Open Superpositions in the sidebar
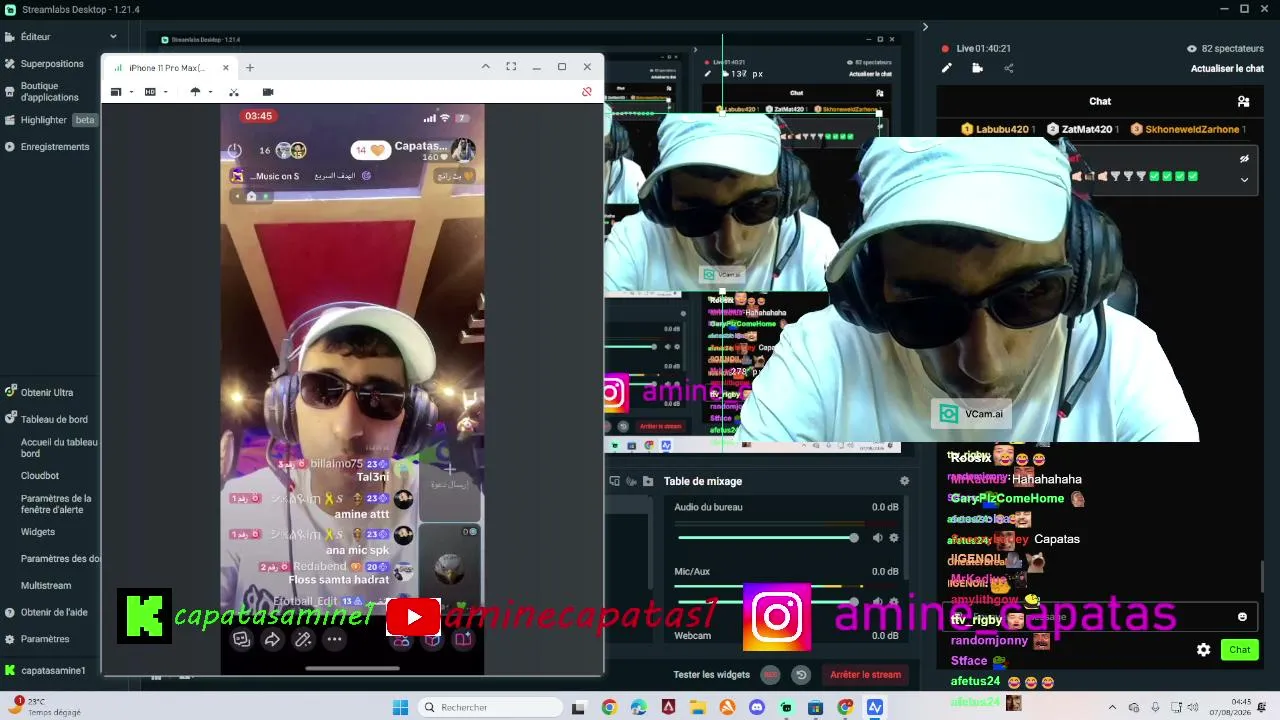 [x=52, y=64]
